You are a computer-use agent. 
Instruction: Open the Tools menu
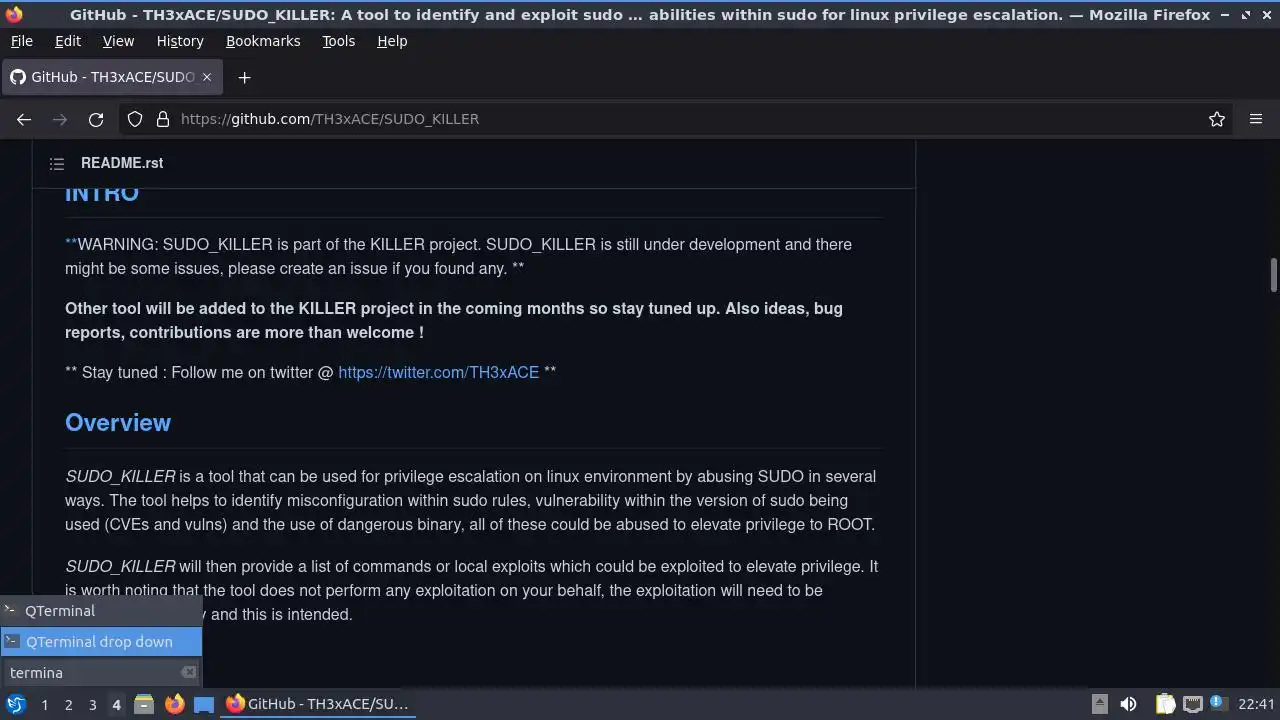point(338,41)
